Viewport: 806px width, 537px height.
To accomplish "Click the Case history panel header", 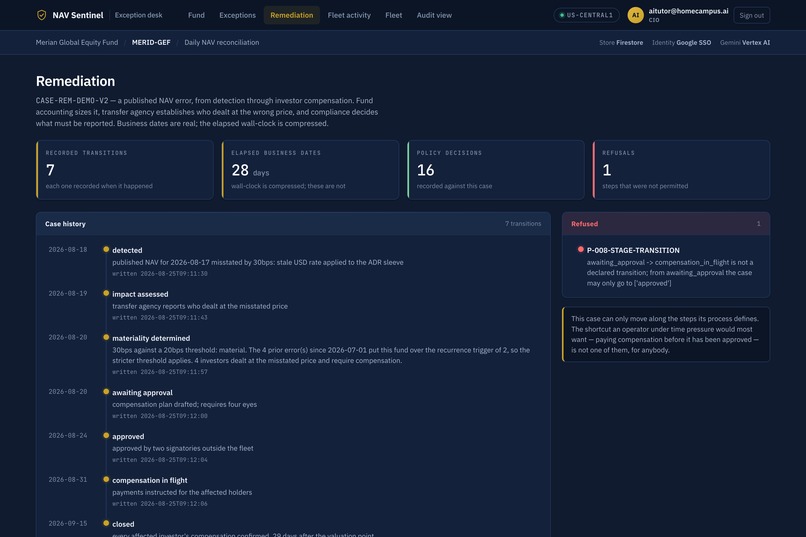I will click(x=293, y=224).
